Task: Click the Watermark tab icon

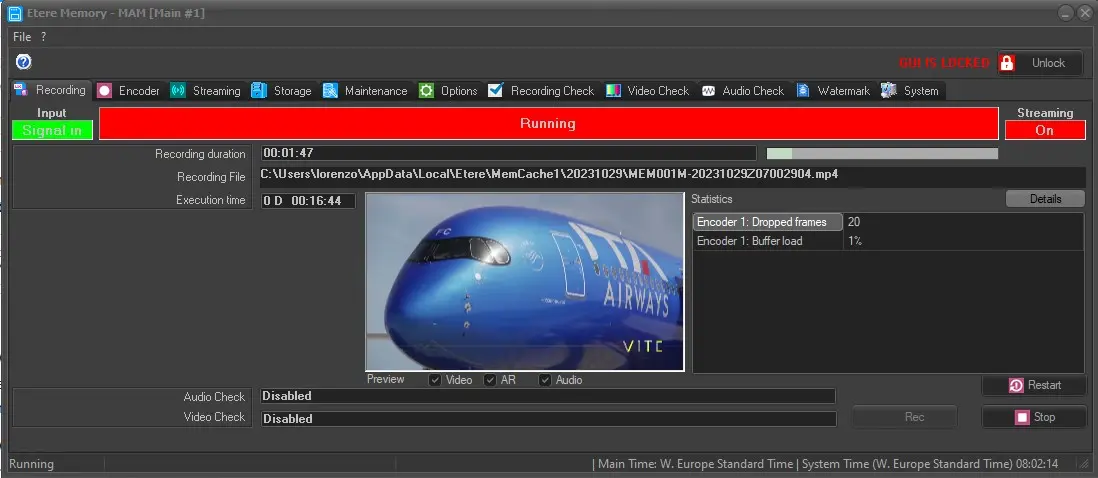Action: (803, 91)
